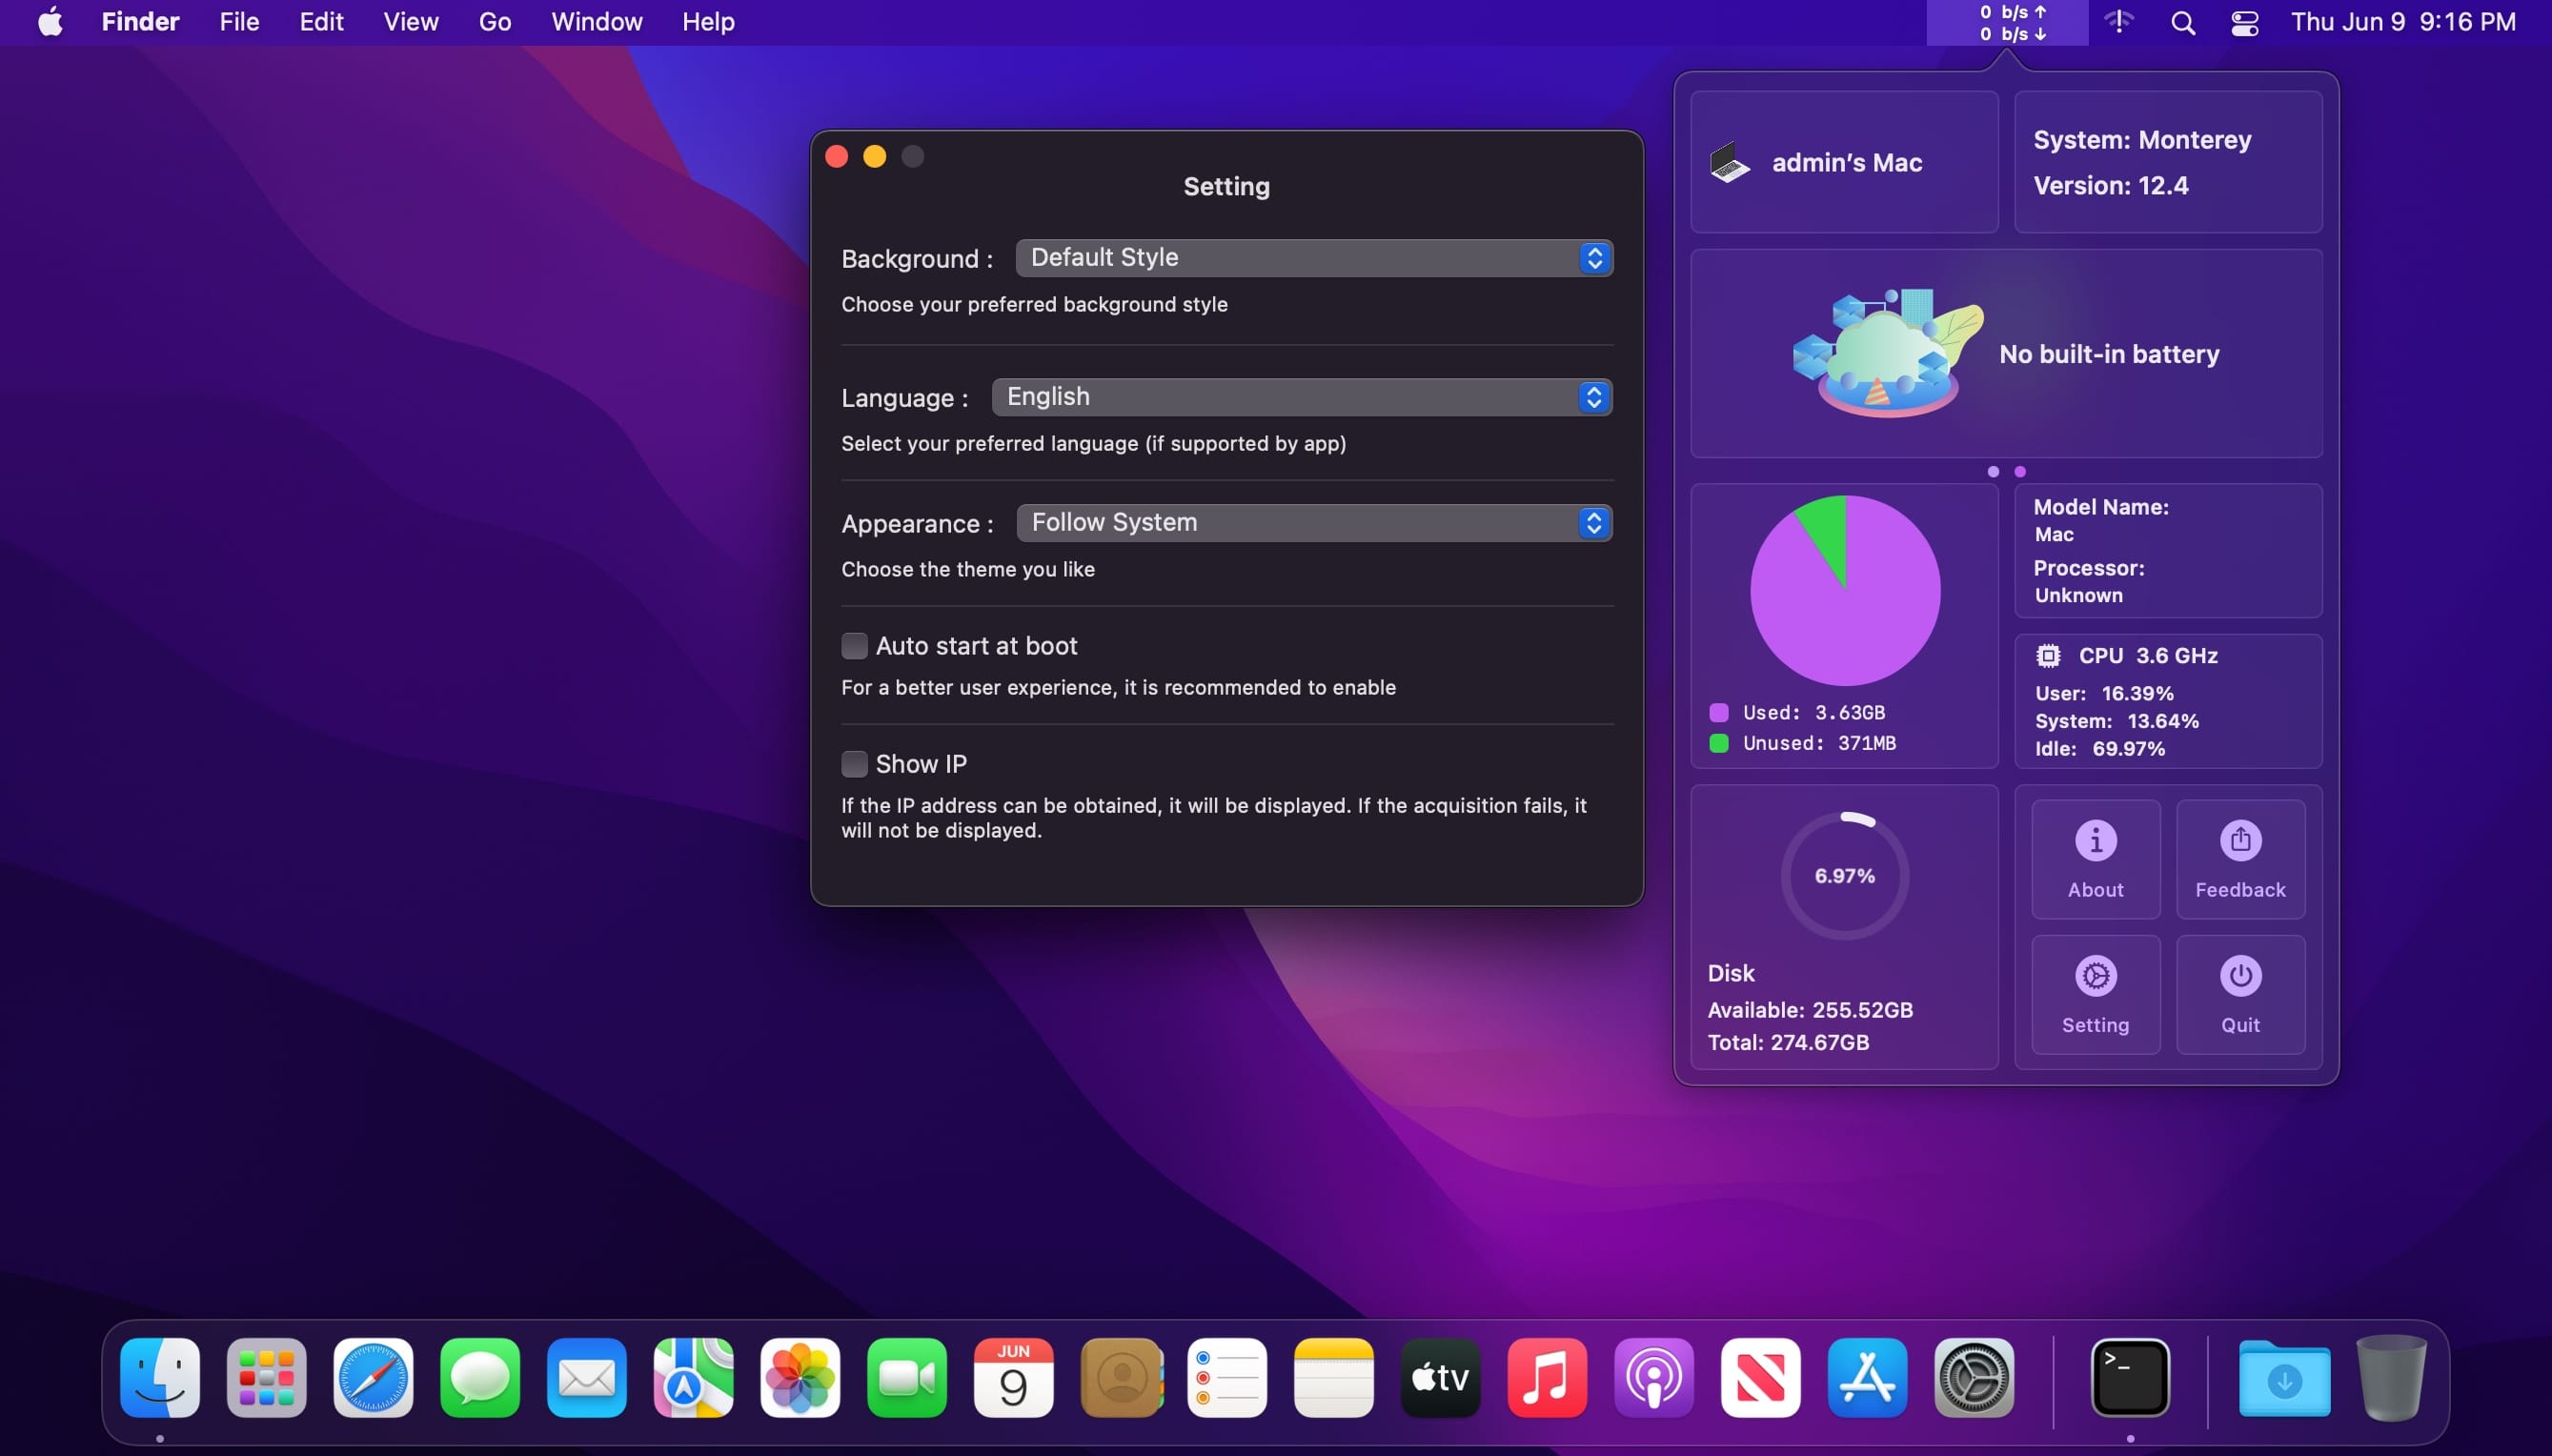This screenshot has width=2552, height=1456.
Task: Open FaceTime from the Dock
Action: click(x=907, y=1378)
